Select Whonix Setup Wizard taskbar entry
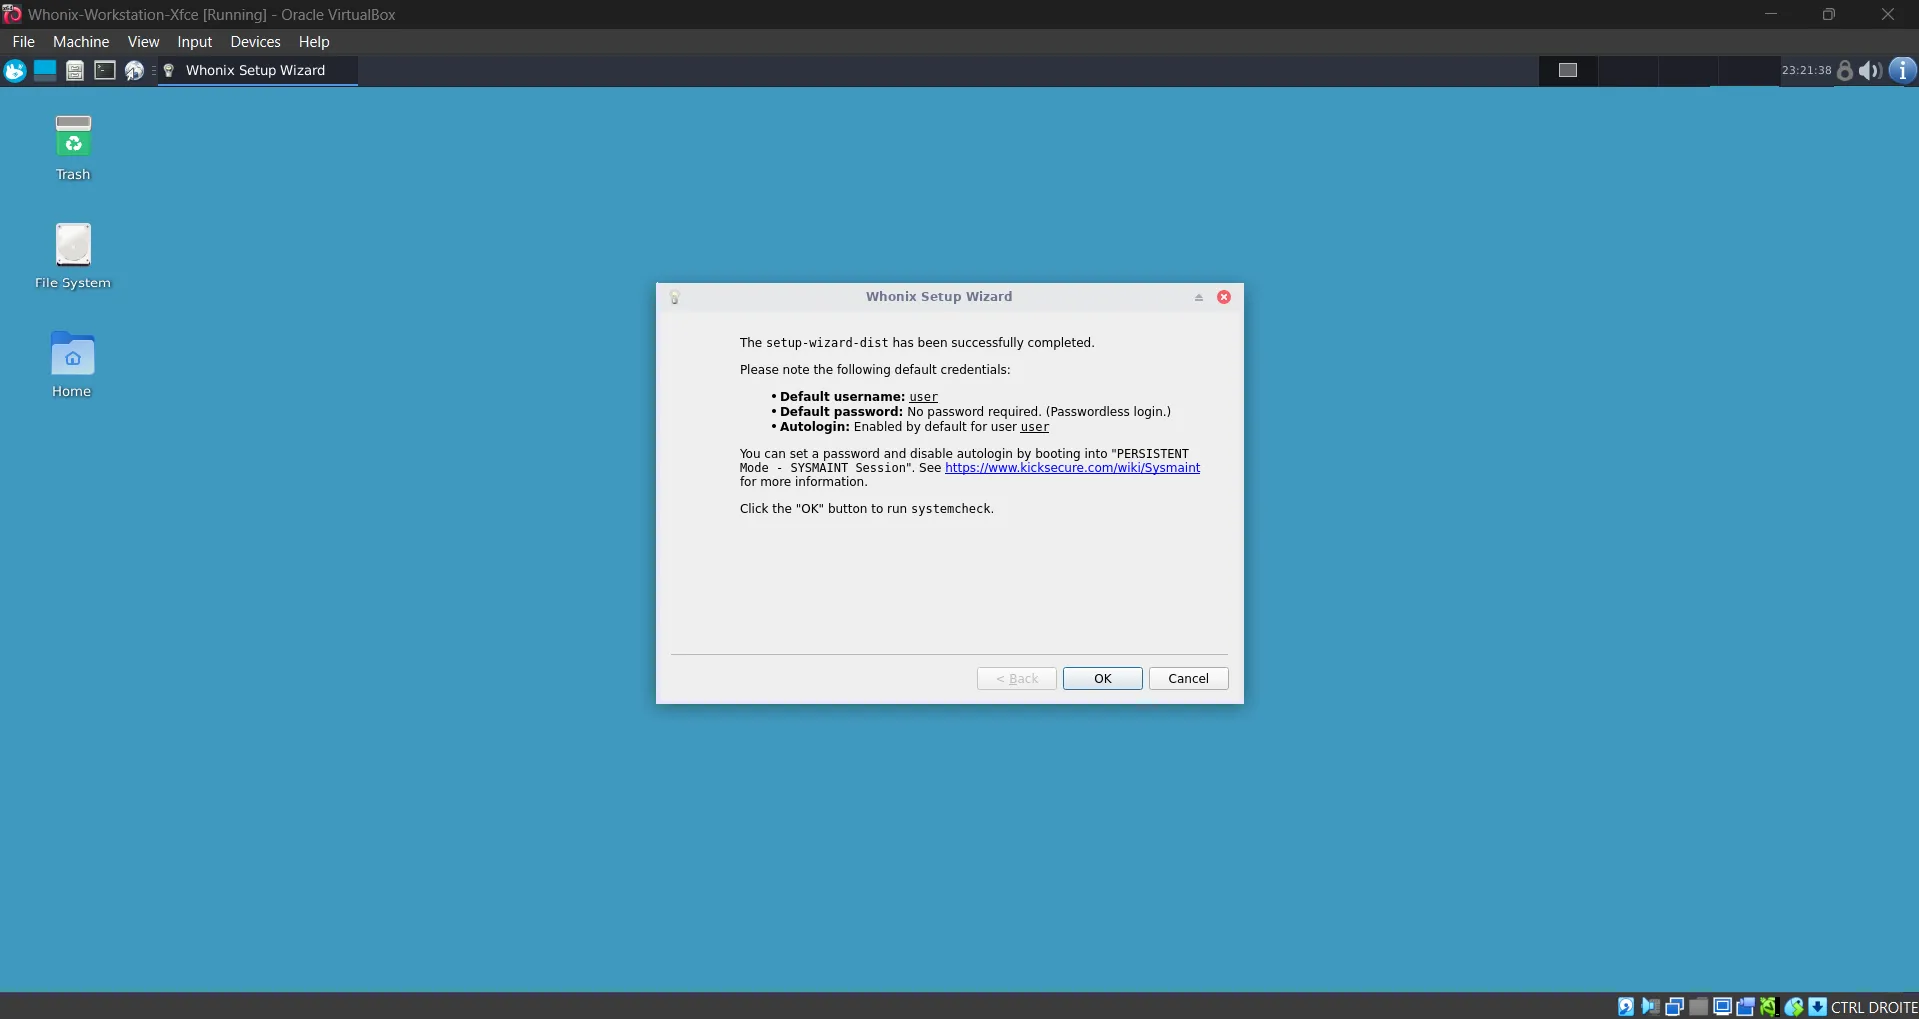 pos(256,70)
